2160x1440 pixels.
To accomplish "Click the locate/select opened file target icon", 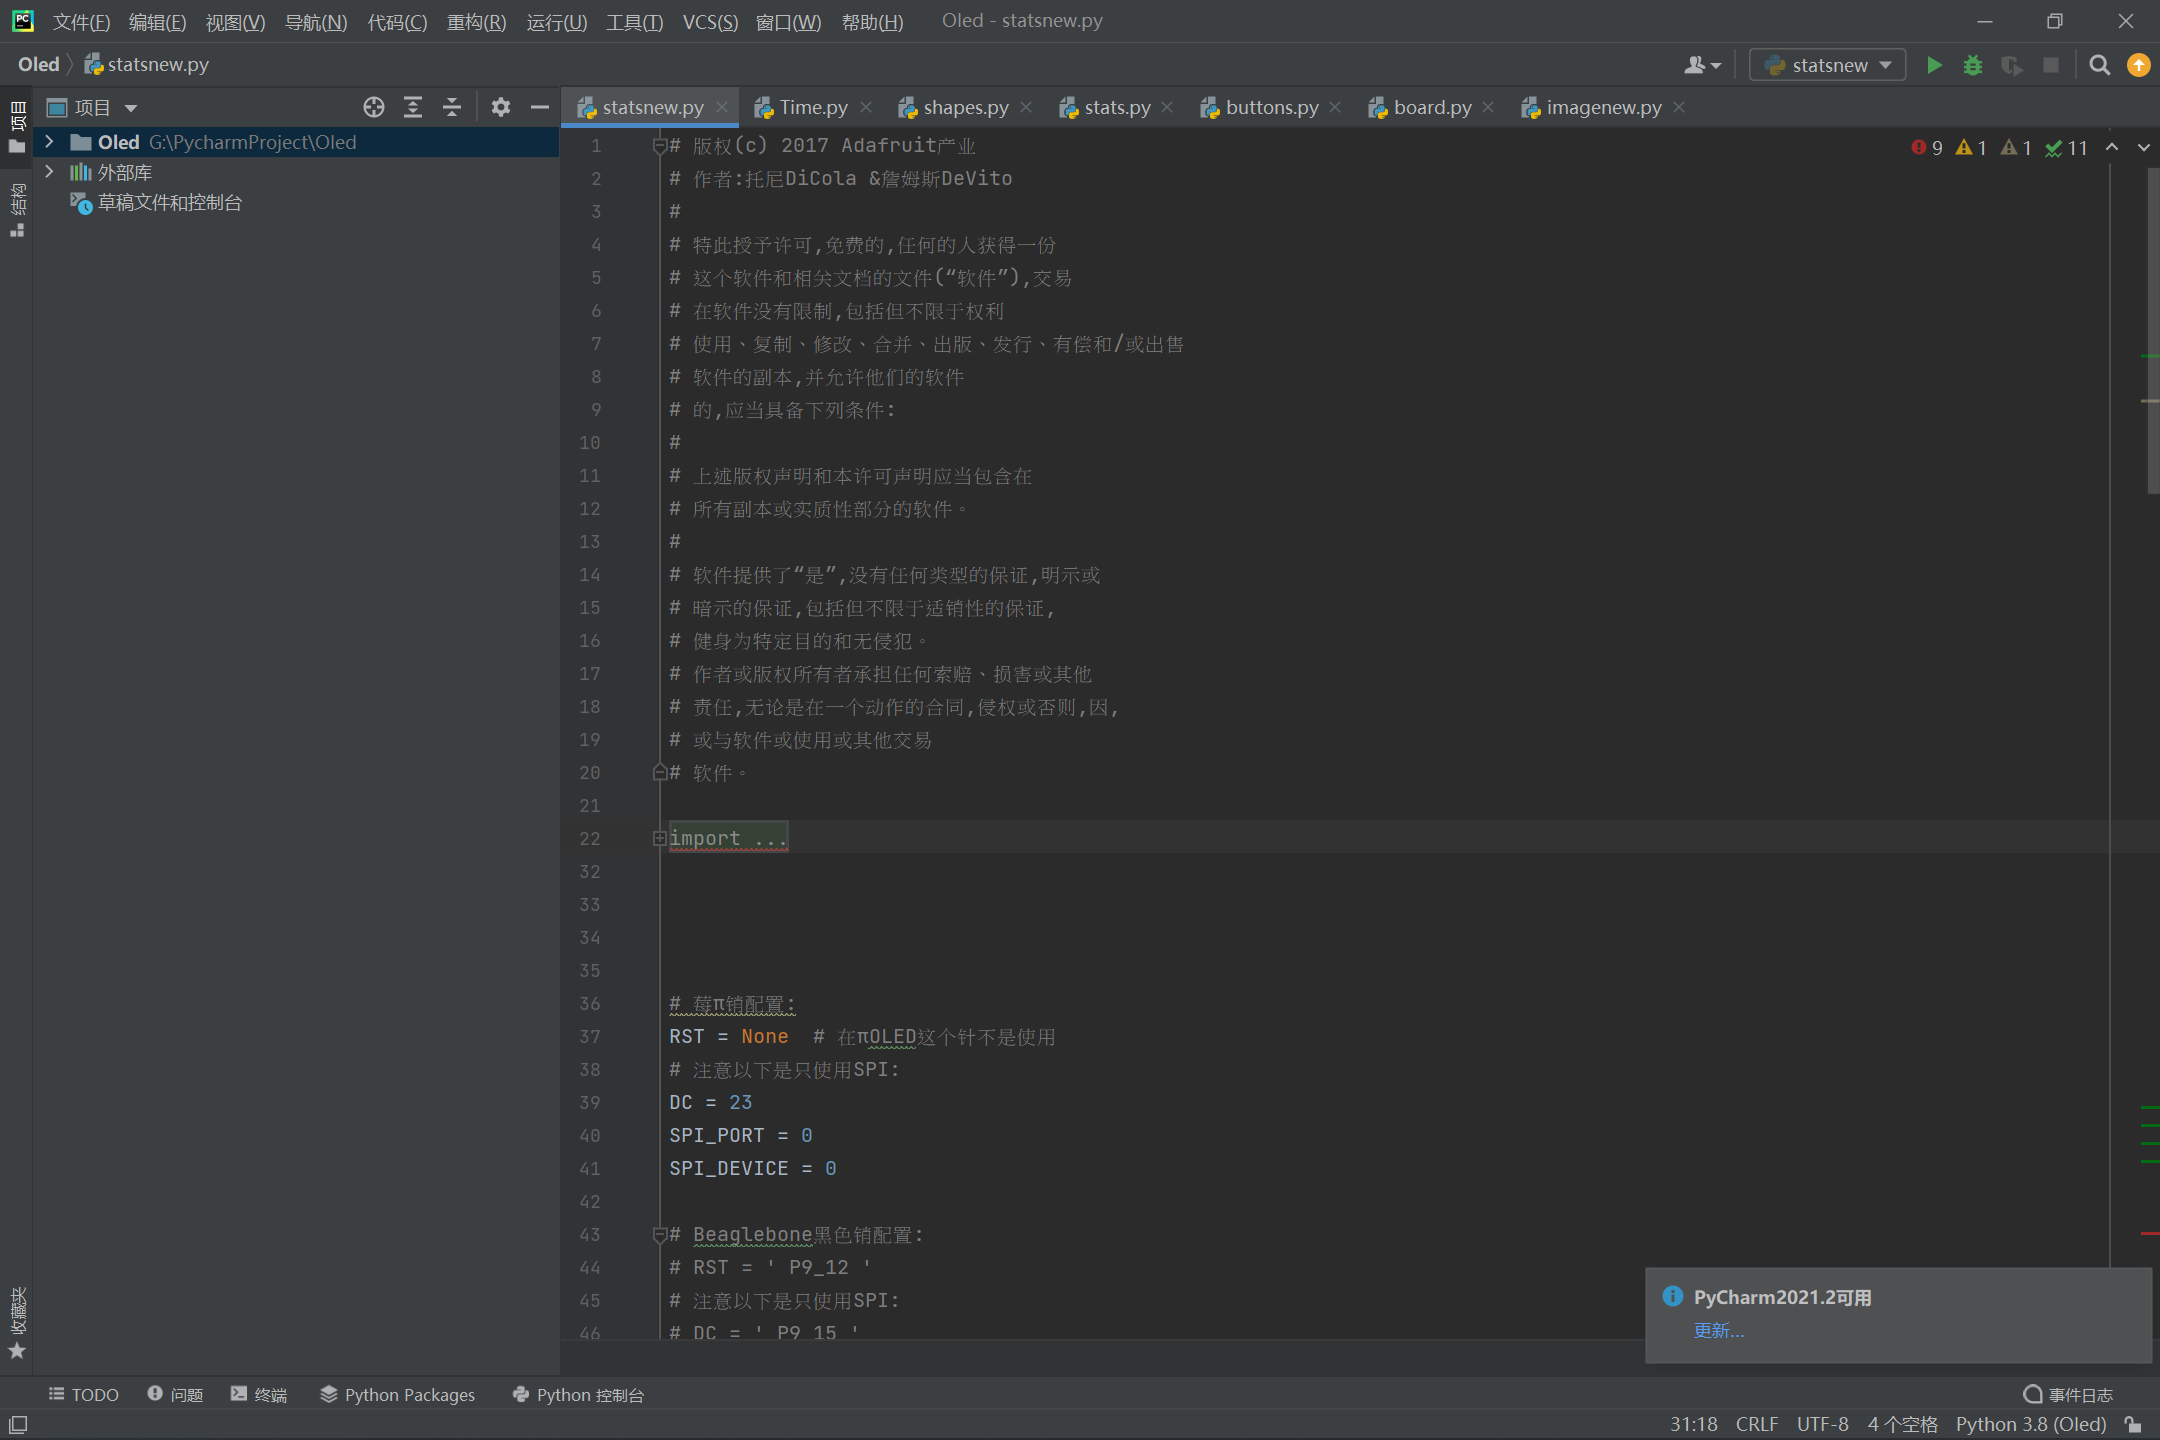I will tap(373, 107).
